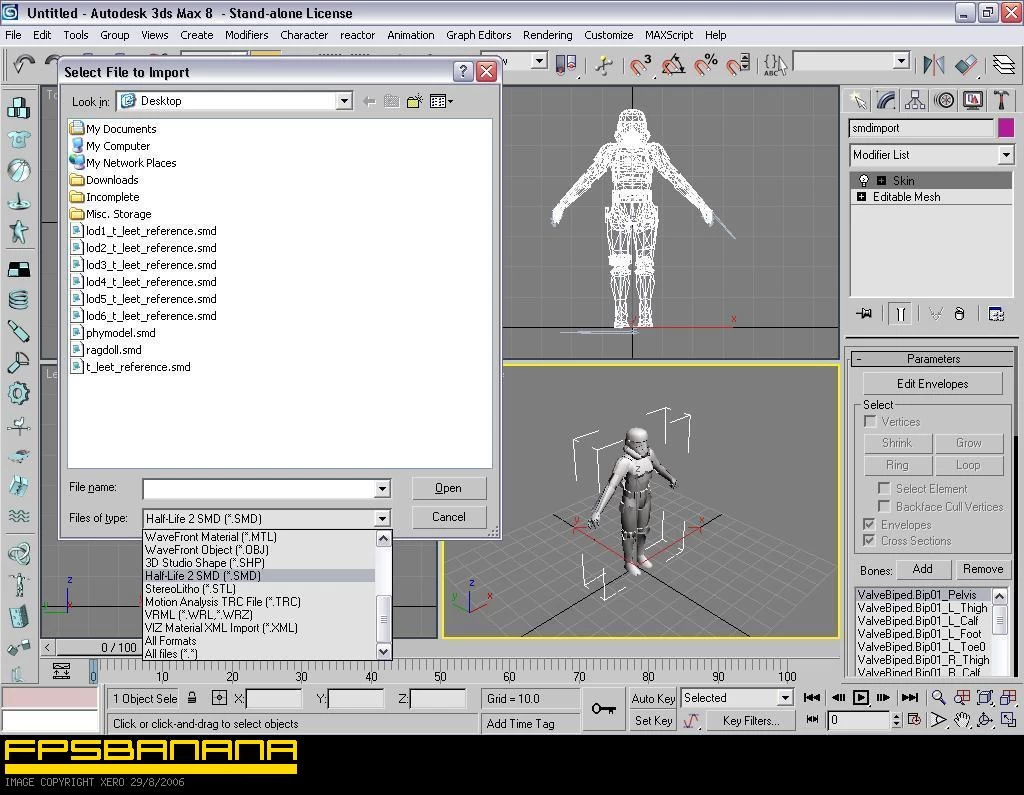Click the Add bones button
The width and height of the screenshot is (1024, 795).
[x=922, y=569]
